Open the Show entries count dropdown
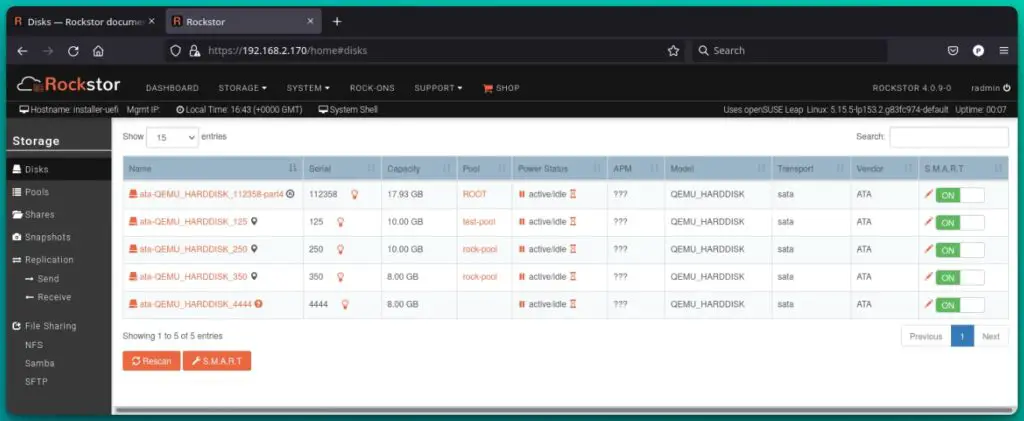 coord(174,137)
